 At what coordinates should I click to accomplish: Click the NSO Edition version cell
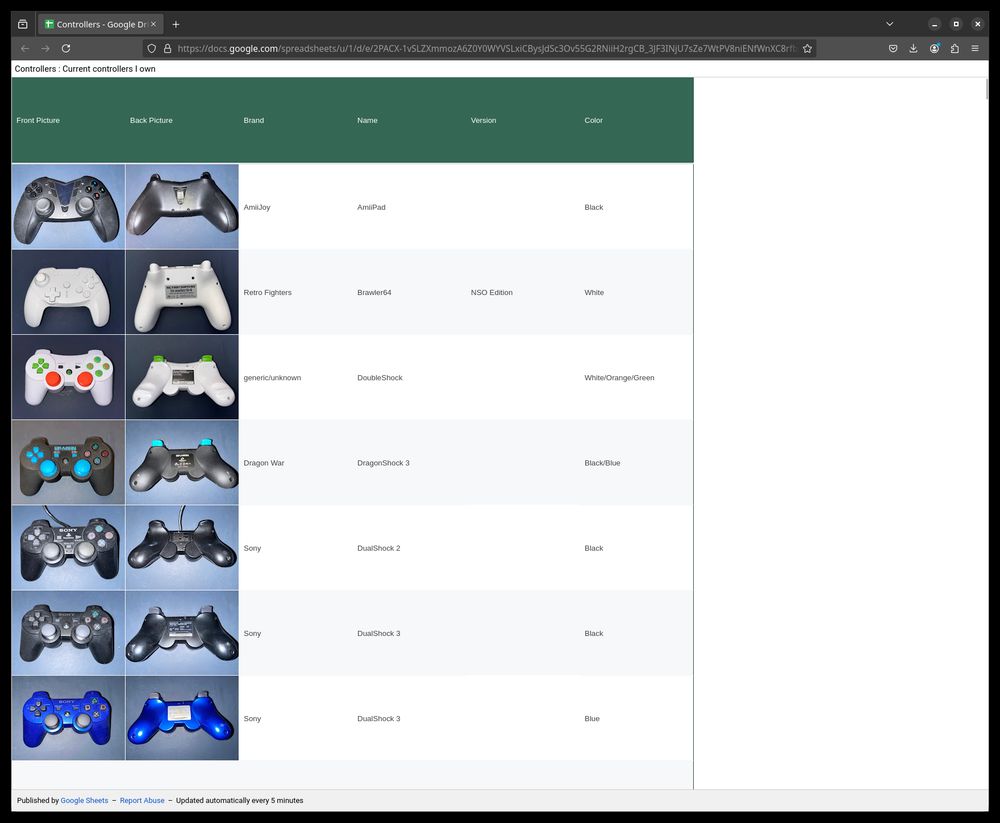[524, 292]
